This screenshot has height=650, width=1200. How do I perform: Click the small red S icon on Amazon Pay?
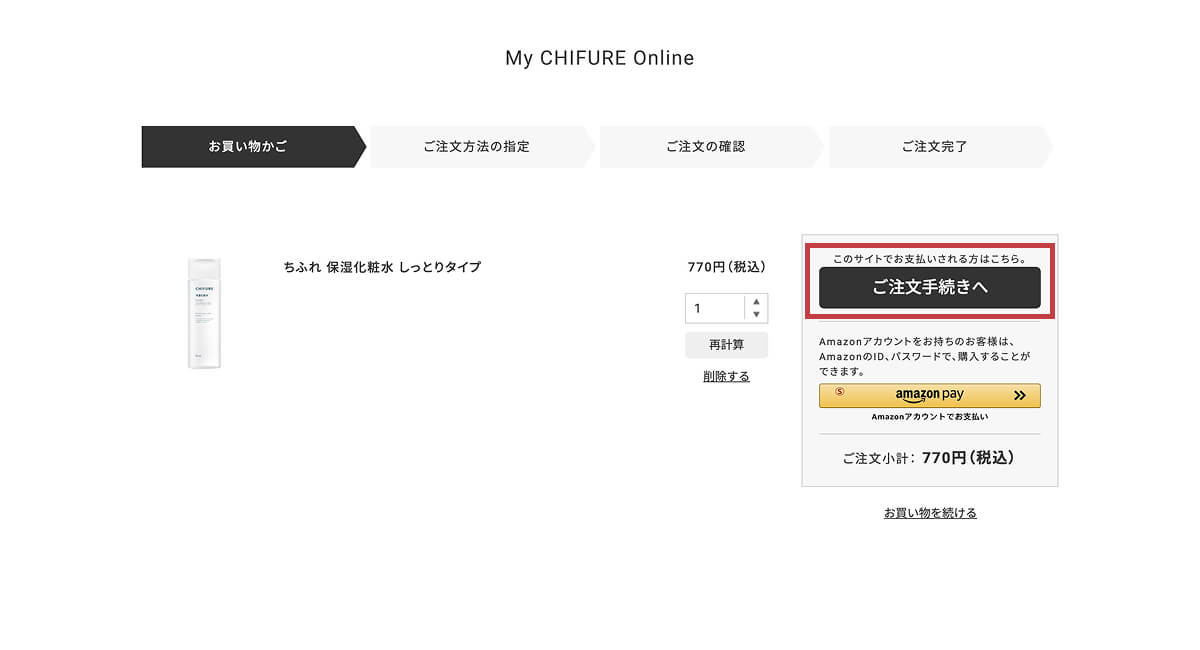click(839, 391)
